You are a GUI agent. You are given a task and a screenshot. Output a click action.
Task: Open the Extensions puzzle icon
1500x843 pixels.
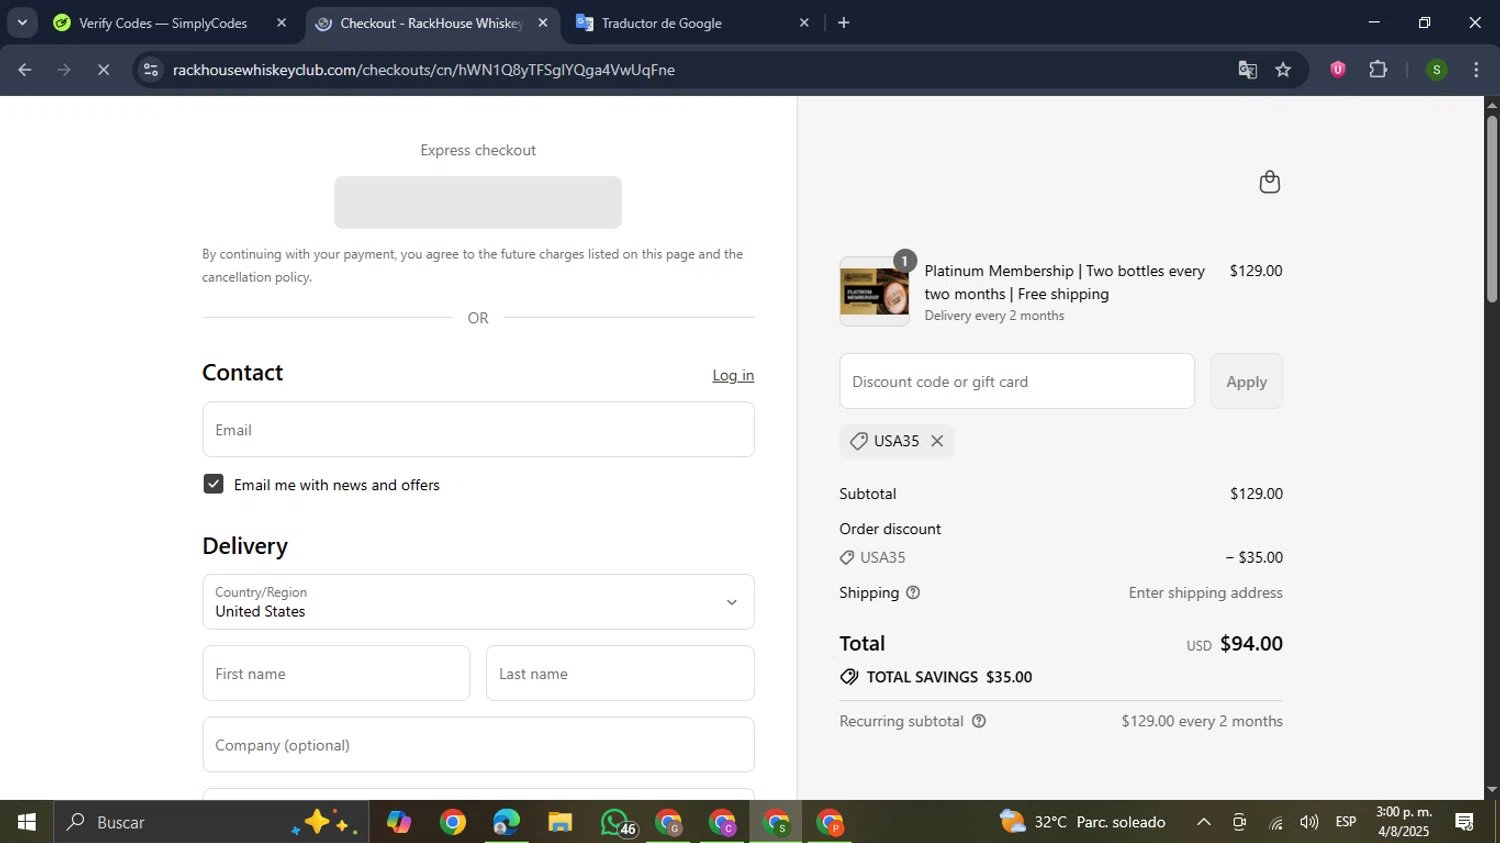[x=1378, y=69]
